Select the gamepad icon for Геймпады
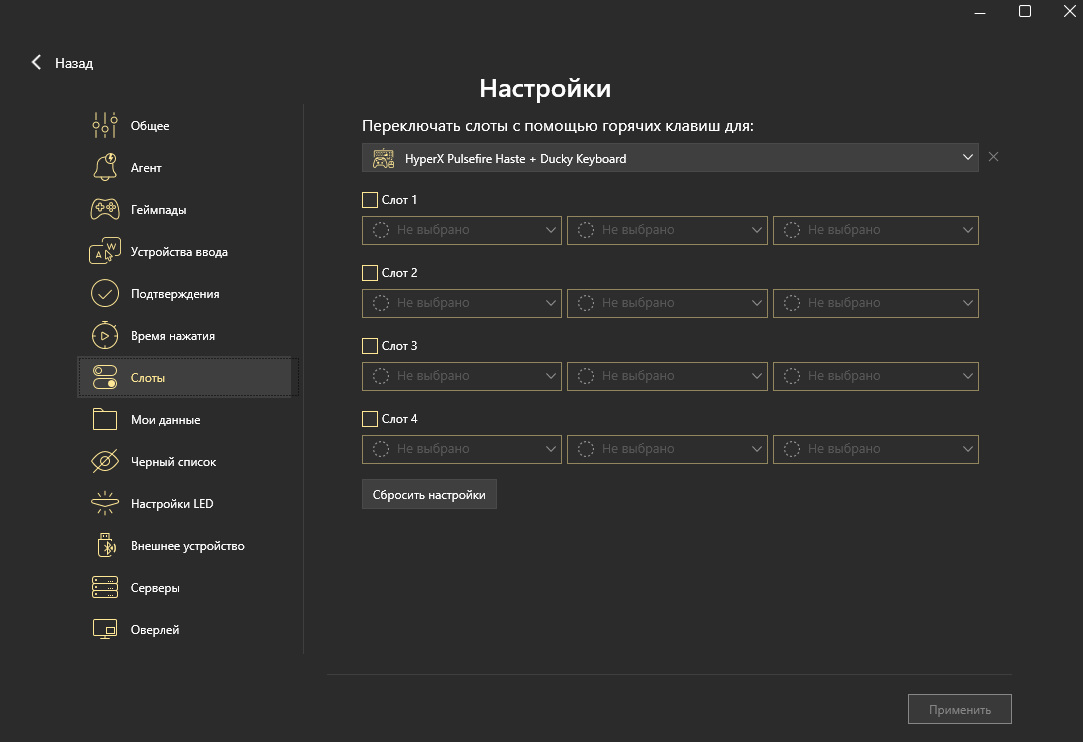Screen dimensions: 1083x742 coord(105,210)
